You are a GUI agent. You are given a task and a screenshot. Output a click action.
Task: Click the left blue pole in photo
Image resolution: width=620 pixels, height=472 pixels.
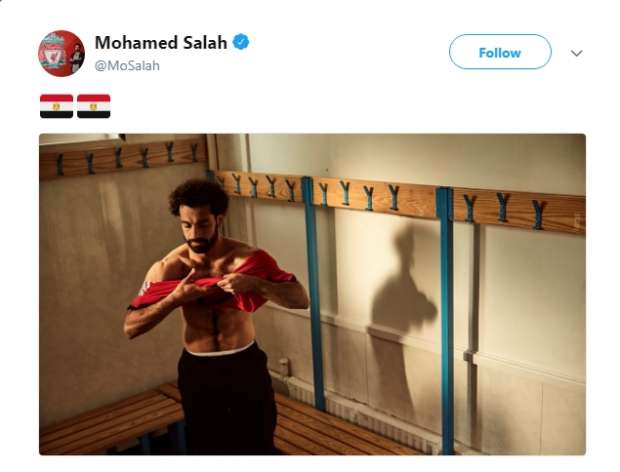(314, 295)
